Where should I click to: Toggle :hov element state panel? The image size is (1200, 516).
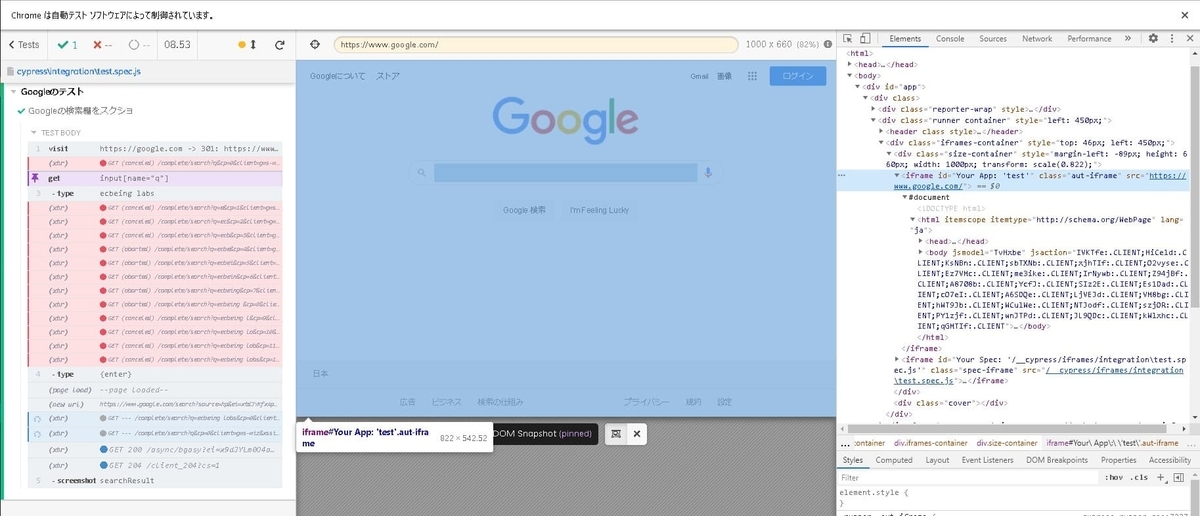[x=1114, y=478]
